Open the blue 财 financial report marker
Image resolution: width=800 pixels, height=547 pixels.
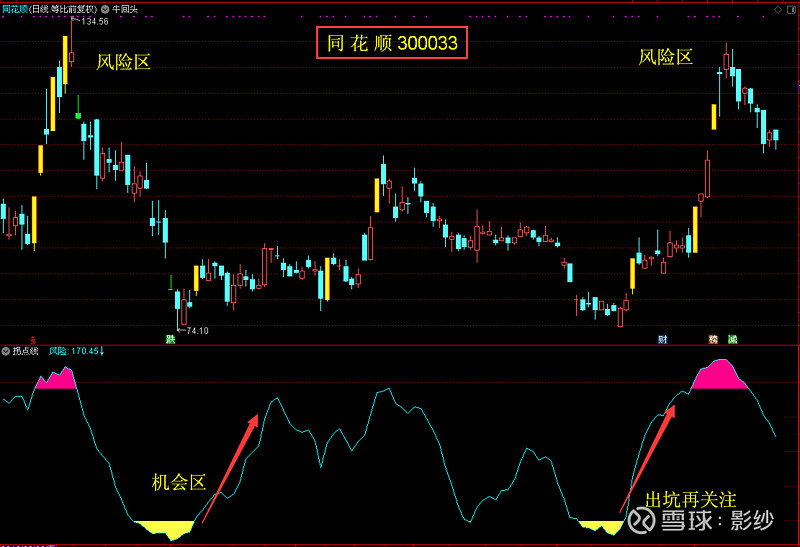[x=662, y=339]
